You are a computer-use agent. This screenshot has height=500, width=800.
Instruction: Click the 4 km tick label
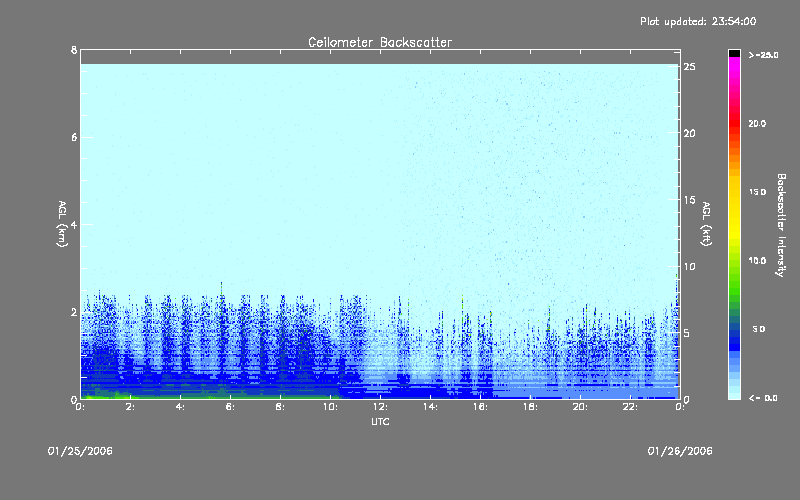pos(74,224)
